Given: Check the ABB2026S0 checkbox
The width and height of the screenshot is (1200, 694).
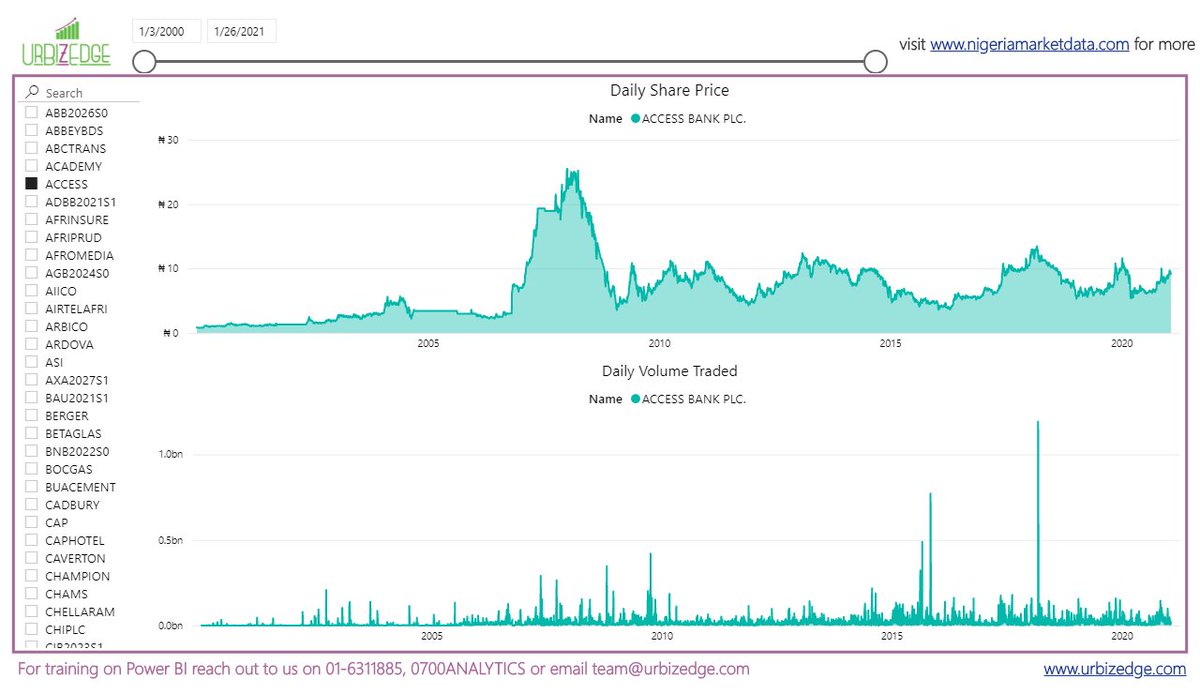Looking at the screenshot, I should click(31, 113).
